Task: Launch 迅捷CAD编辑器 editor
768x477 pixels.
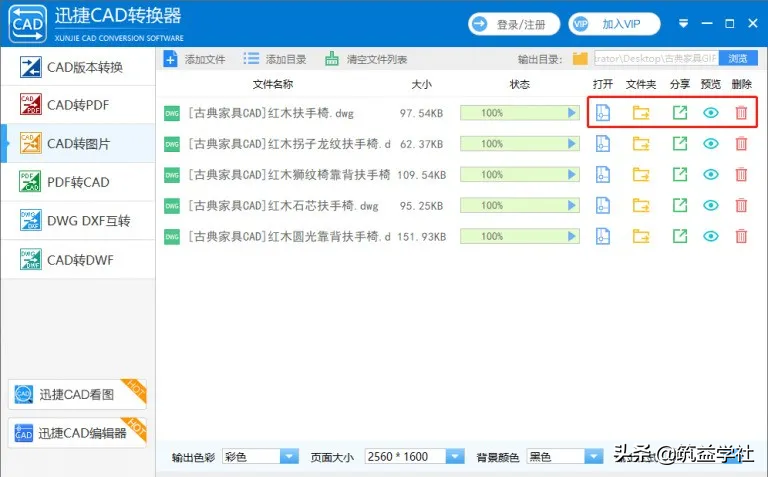Action: (77, 433)
